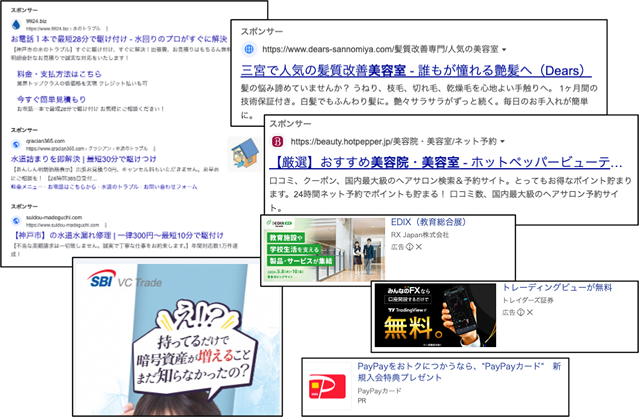Viewport: 639px width, 417px height.
Task: Close the トレイダーズ証券 ad with the X
Action: coord(529,313)
